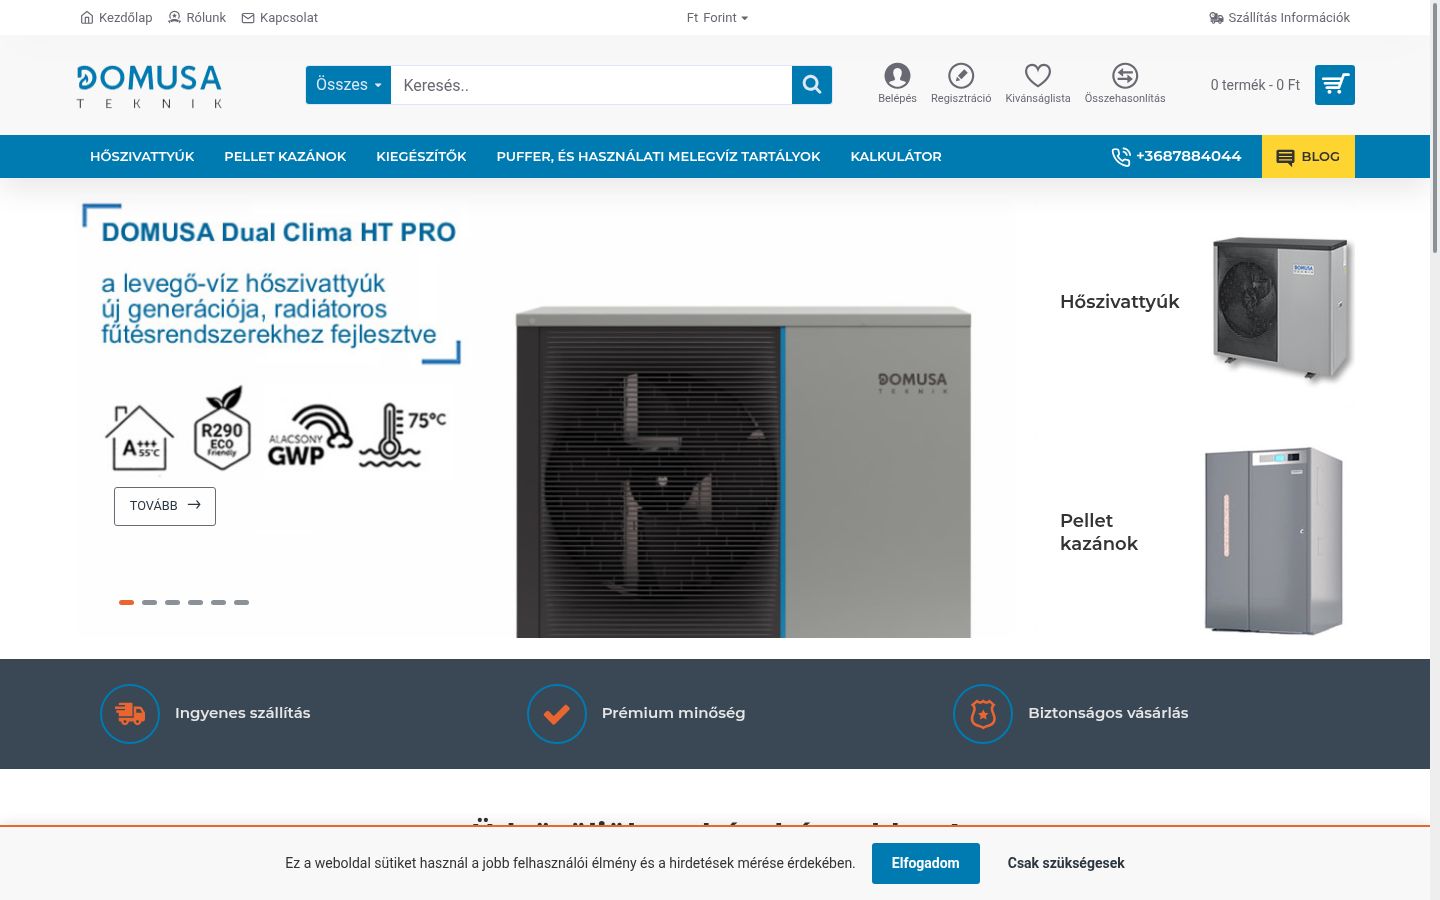Image resolution: width=1440 pixels, height=900 pixels.
Task: Click the 0 termék - 0 Ft text
Action: pos(1255,85)
